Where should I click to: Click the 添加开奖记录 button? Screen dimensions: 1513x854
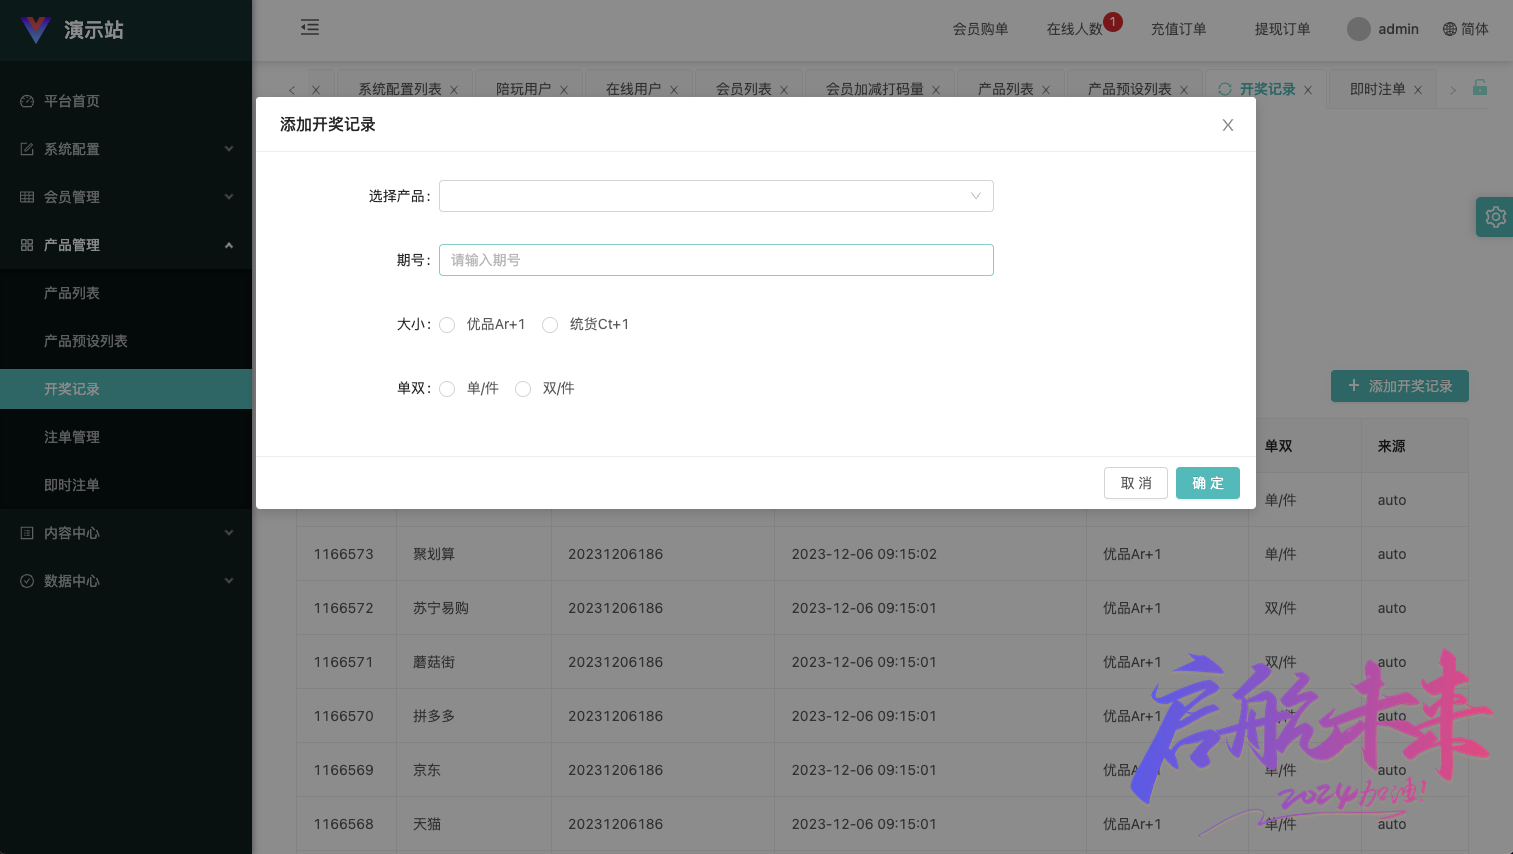coord(1400,386)
